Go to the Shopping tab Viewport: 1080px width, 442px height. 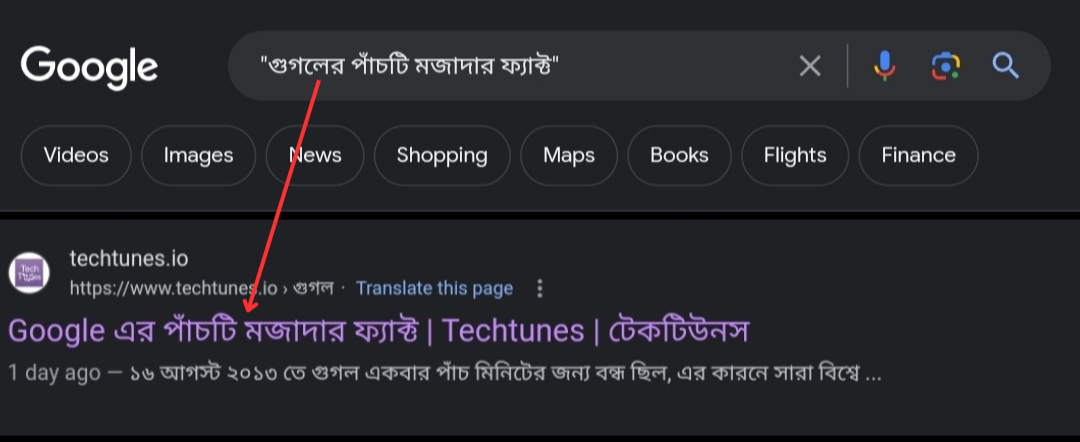point(442,155)
